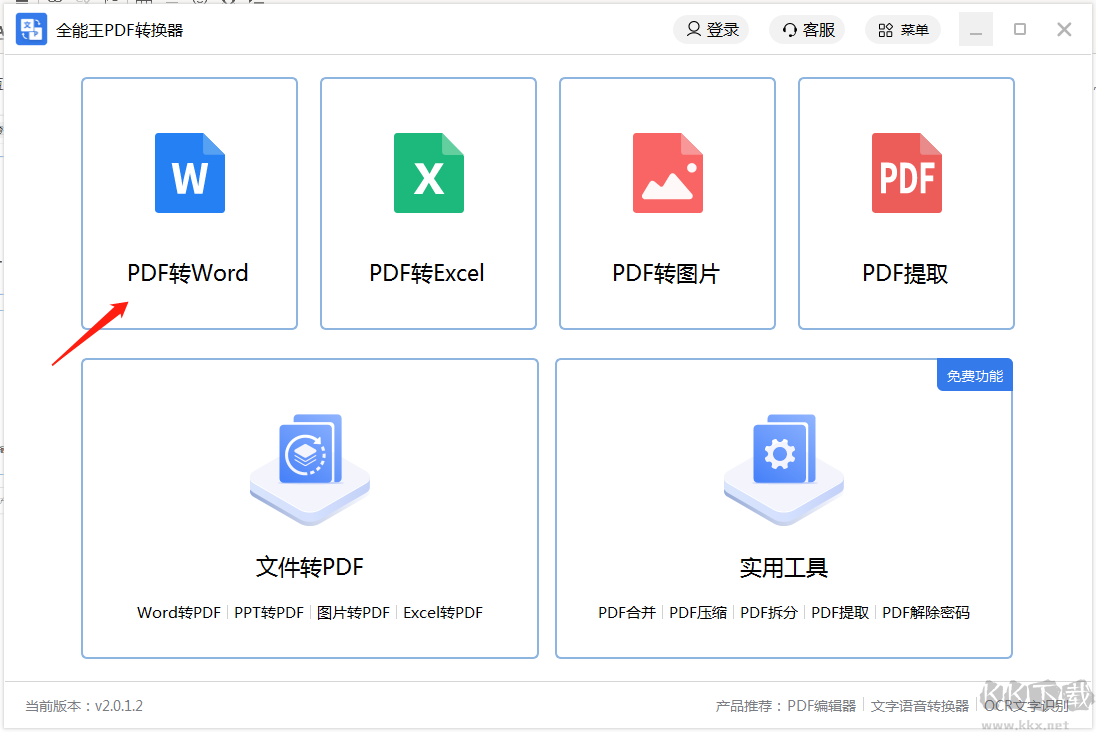The height and width of the screenshot is (732, 1096).
Task: Open the 文字语音转换器 product link
Action: [920, 706]
